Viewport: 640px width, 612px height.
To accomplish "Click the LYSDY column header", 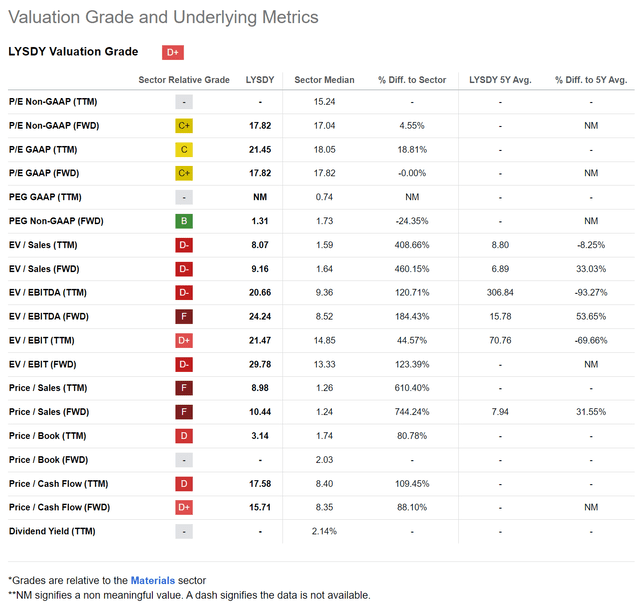I will point(260,80).
